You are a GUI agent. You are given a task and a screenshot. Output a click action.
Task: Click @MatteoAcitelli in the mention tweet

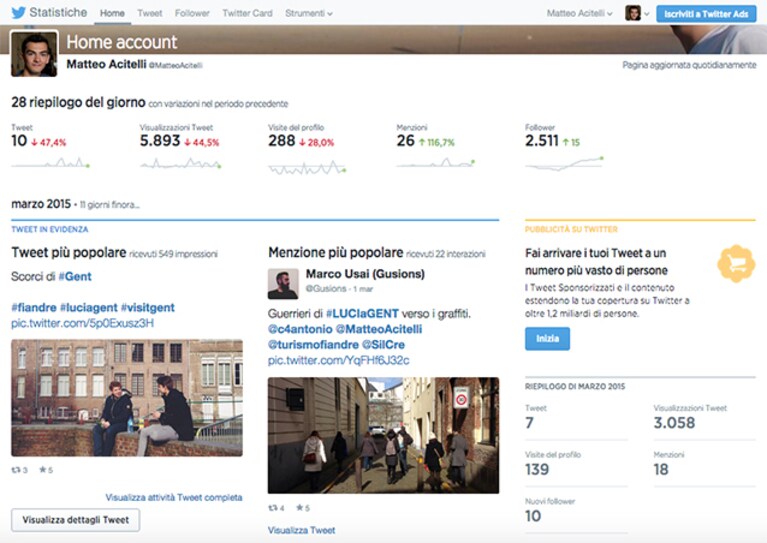pos(379,329)
